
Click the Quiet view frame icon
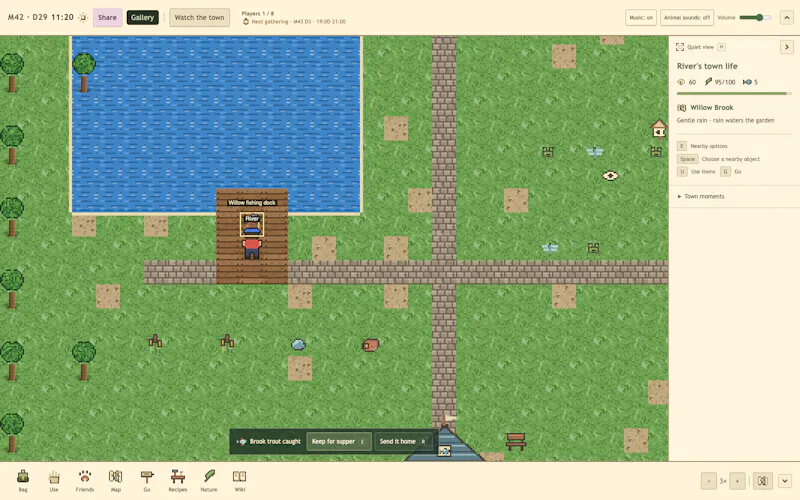coord(680,47)
